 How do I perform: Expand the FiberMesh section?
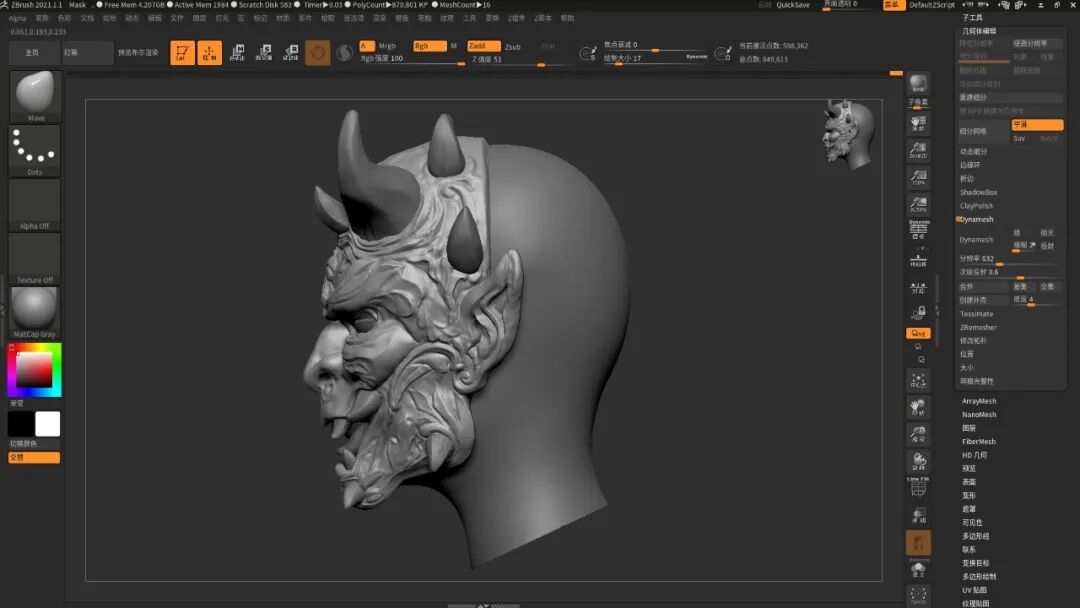click(x=979, y=441)
